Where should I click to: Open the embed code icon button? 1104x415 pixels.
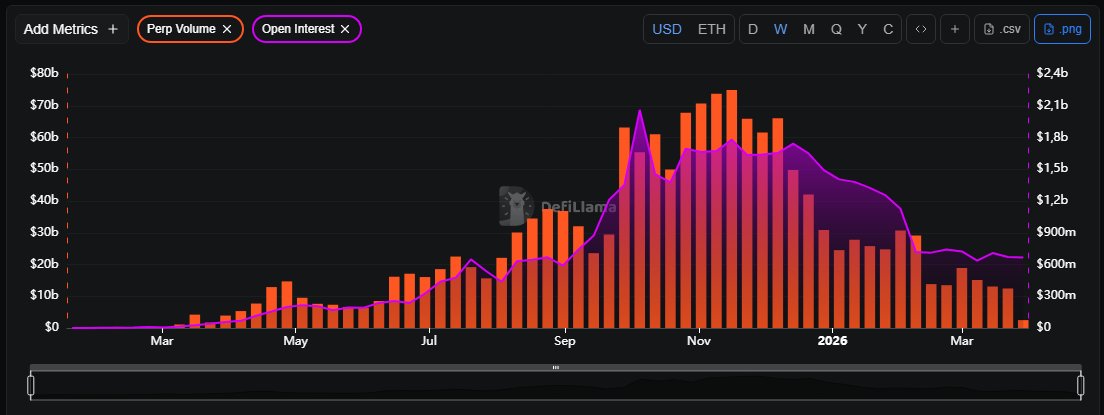(920, 29)
